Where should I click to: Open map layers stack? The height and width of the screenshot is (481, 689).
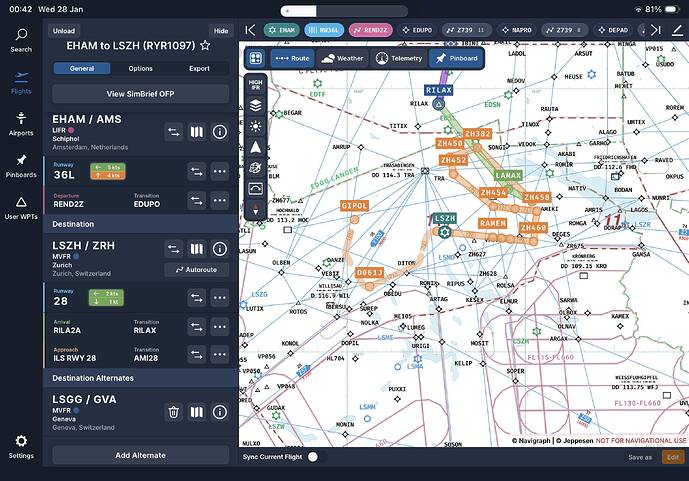pyautogui.click(x=256, y=106)
